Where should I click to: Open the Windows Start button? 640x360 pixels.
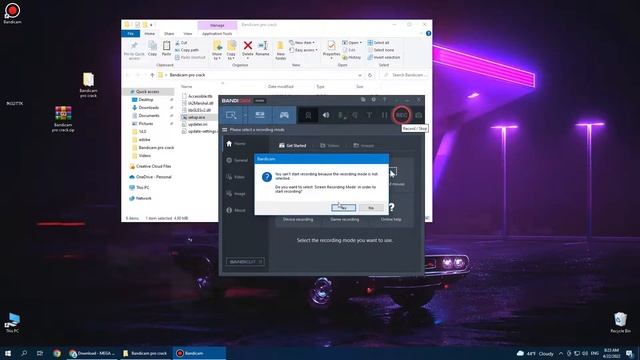point(8,353)
